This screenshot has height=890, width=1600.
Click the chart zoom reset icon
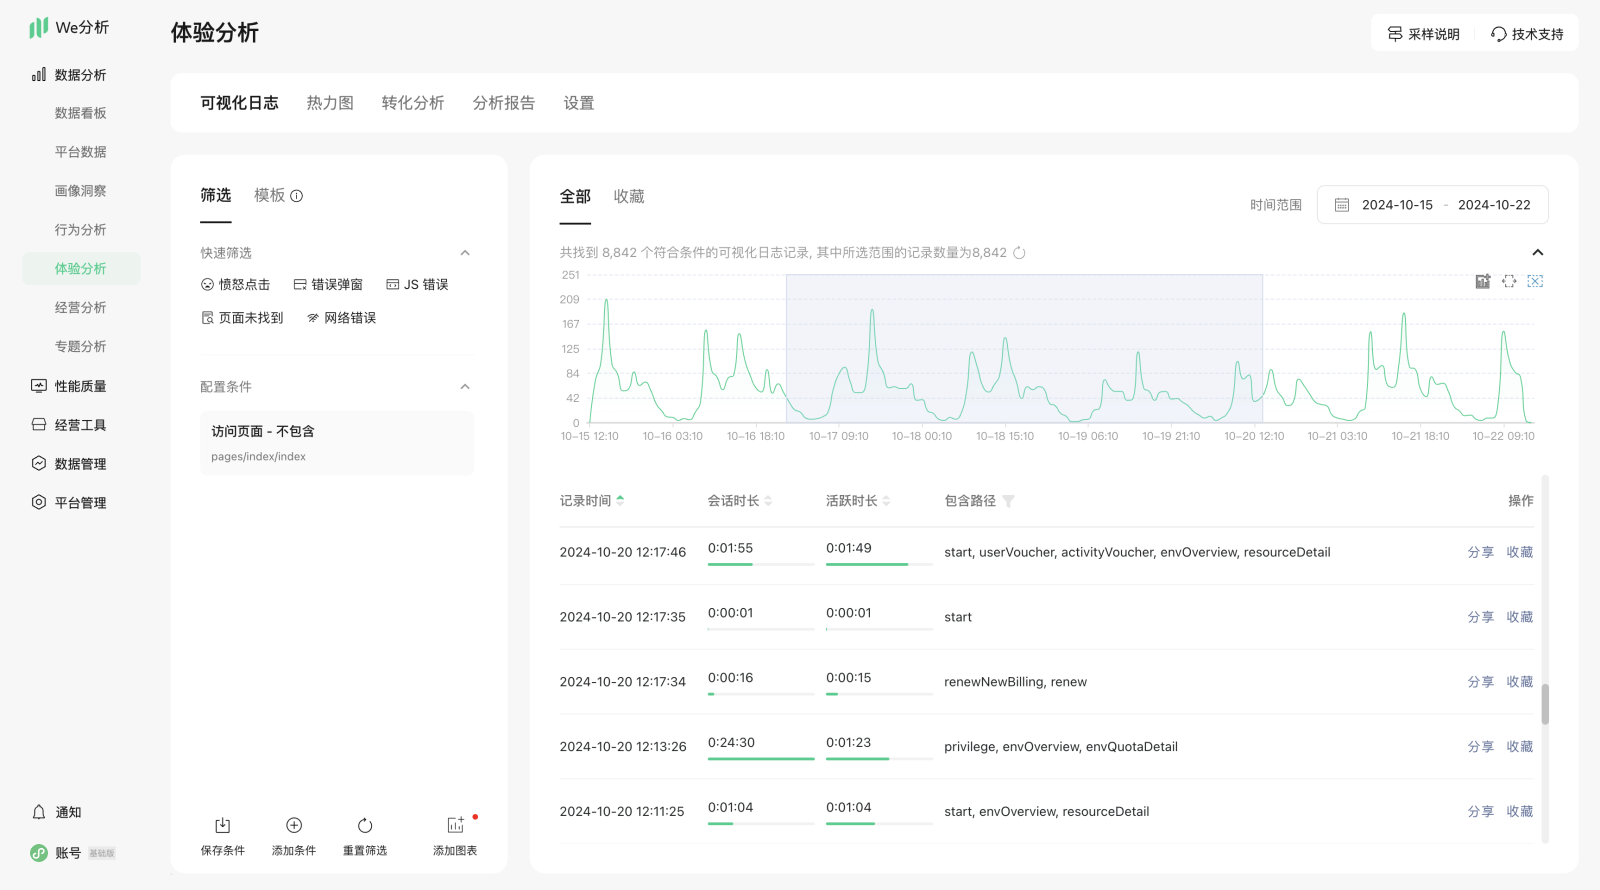[x=1535, y=282]
